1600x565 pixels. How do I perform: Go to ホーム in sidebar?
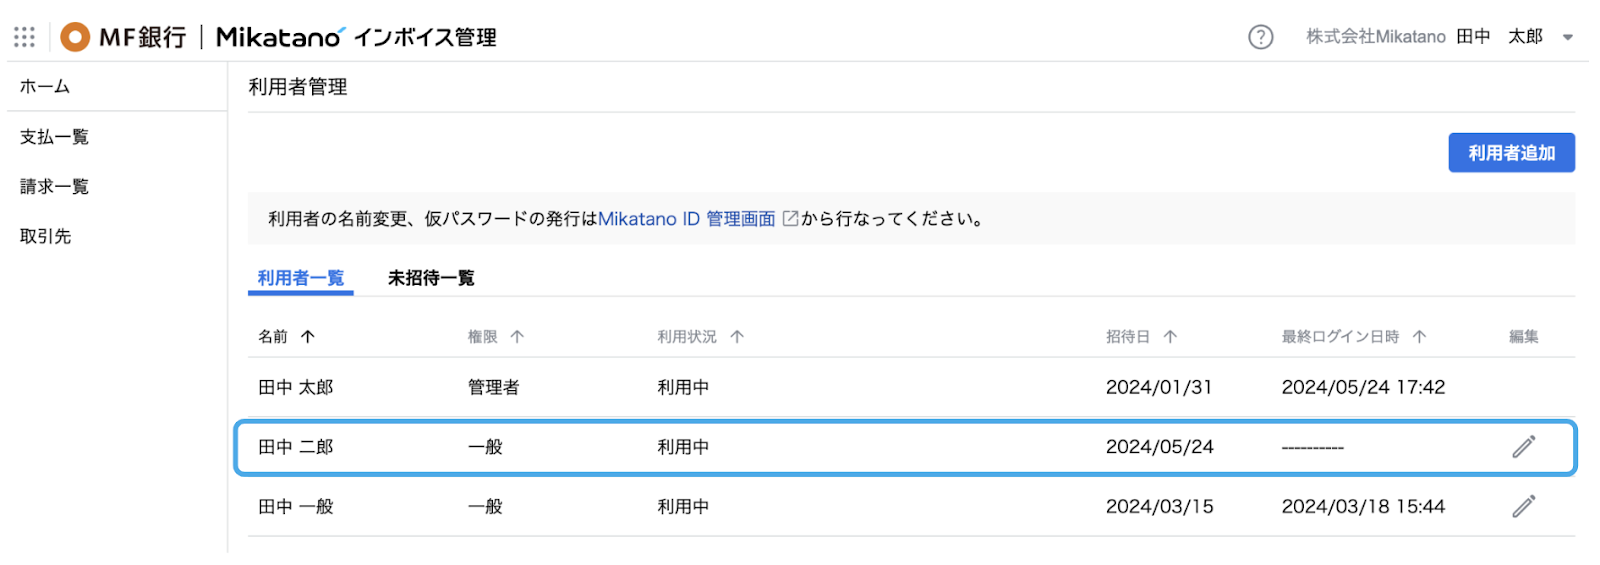coord(45,87)
